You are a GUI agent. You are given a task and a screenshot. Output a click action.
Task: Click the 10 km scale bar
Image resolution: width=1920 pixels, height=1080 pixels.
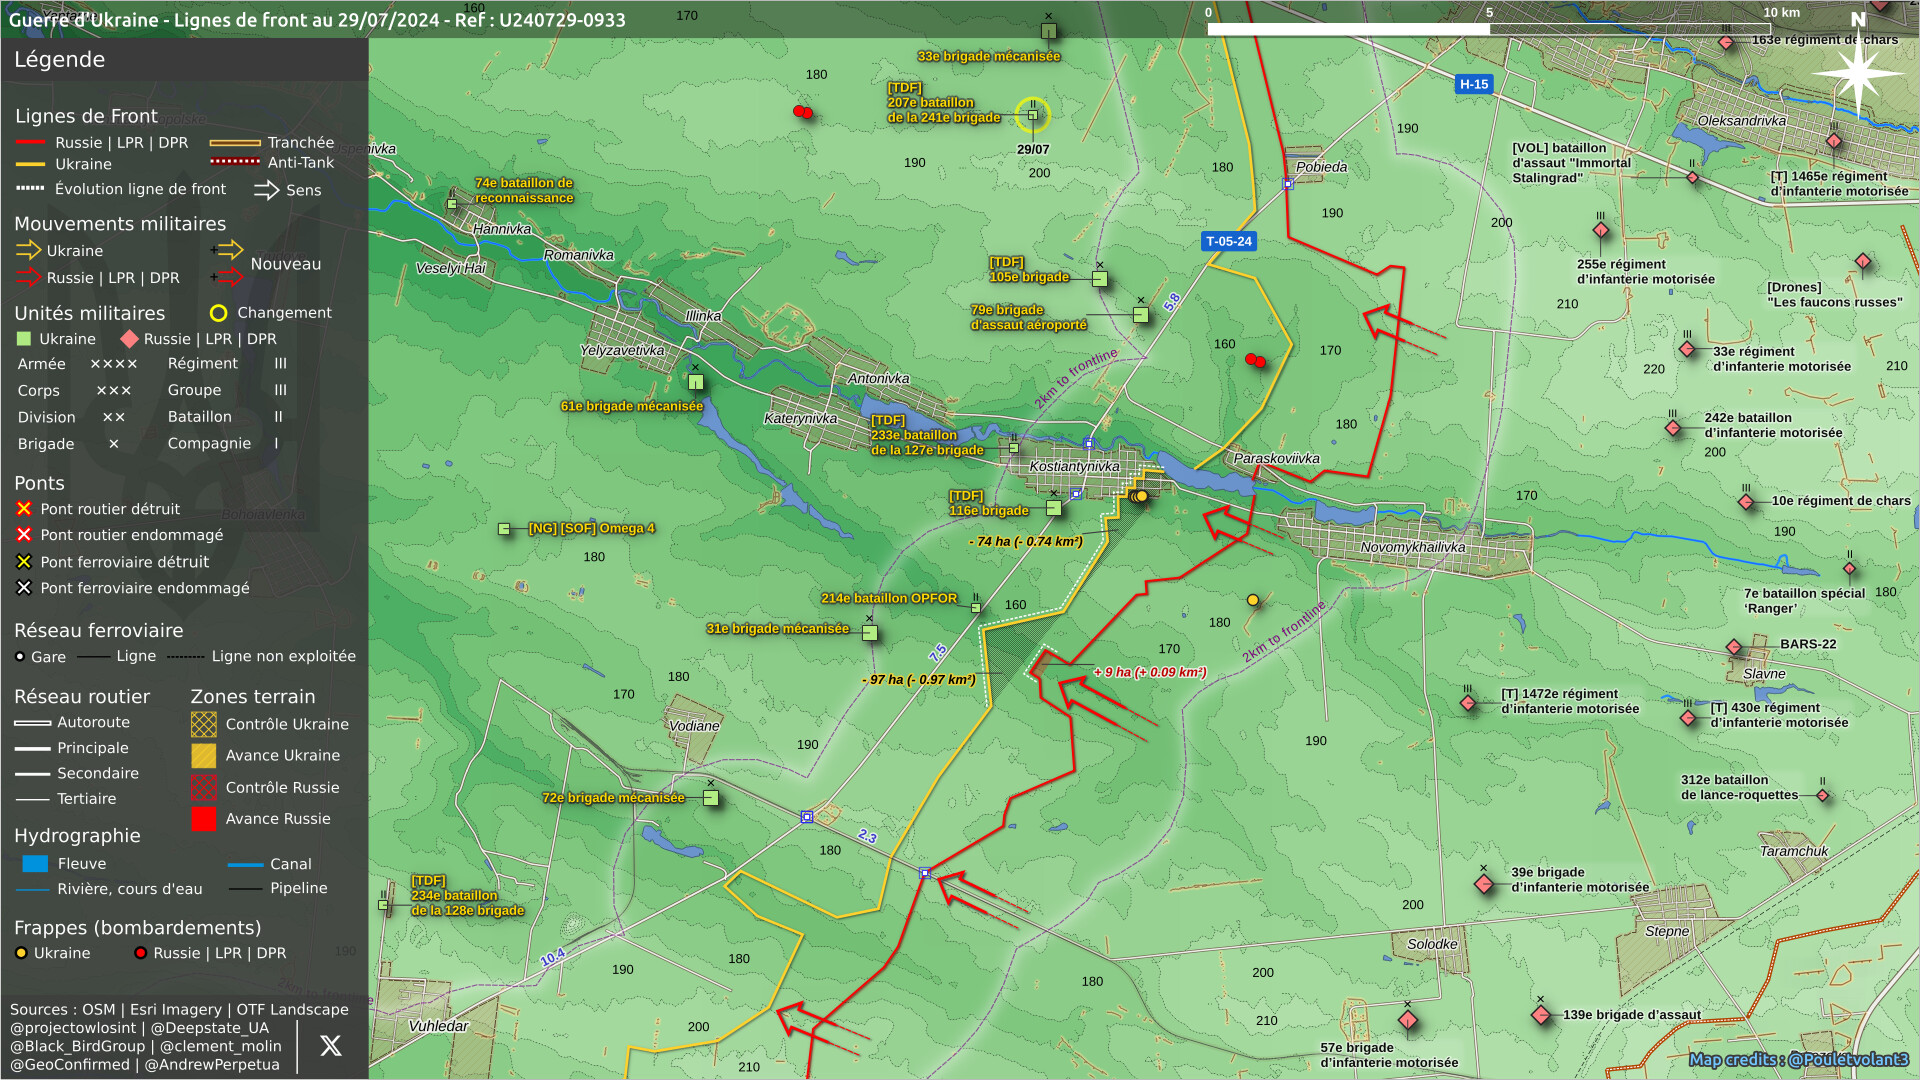pos(1490,29)
